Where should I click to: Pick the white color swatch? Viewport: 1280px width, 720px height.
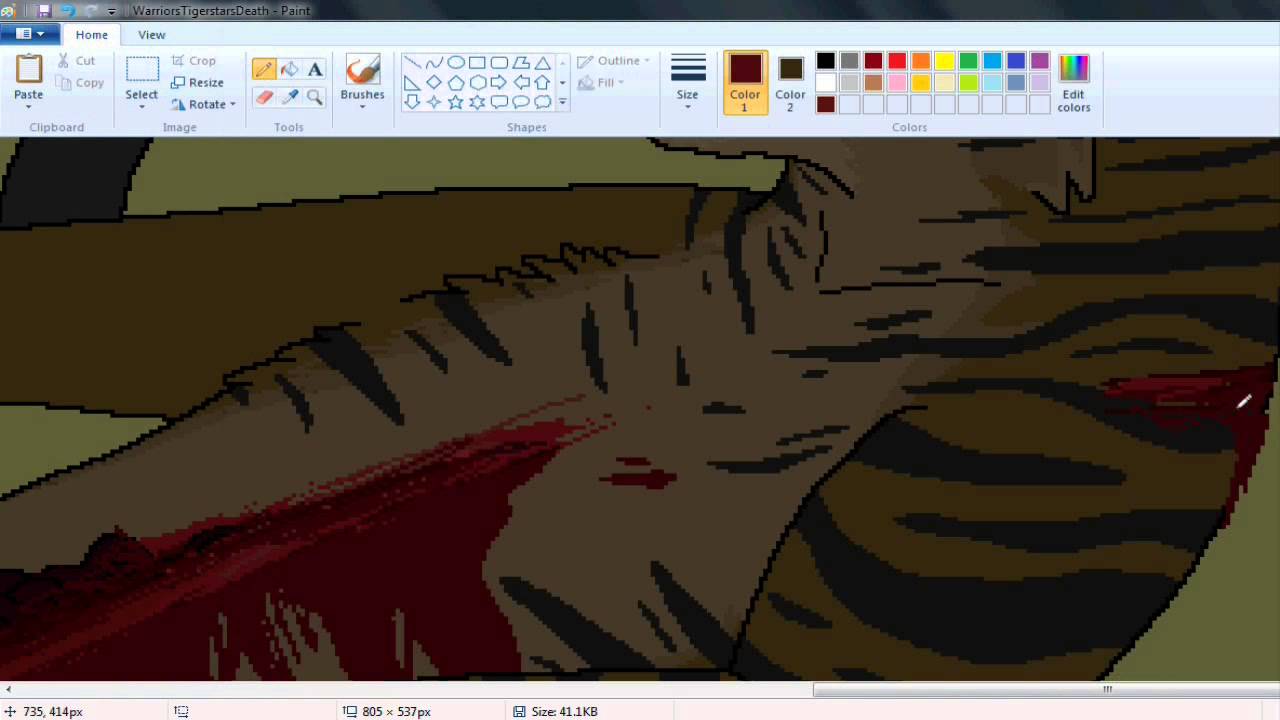pos(825,83)
